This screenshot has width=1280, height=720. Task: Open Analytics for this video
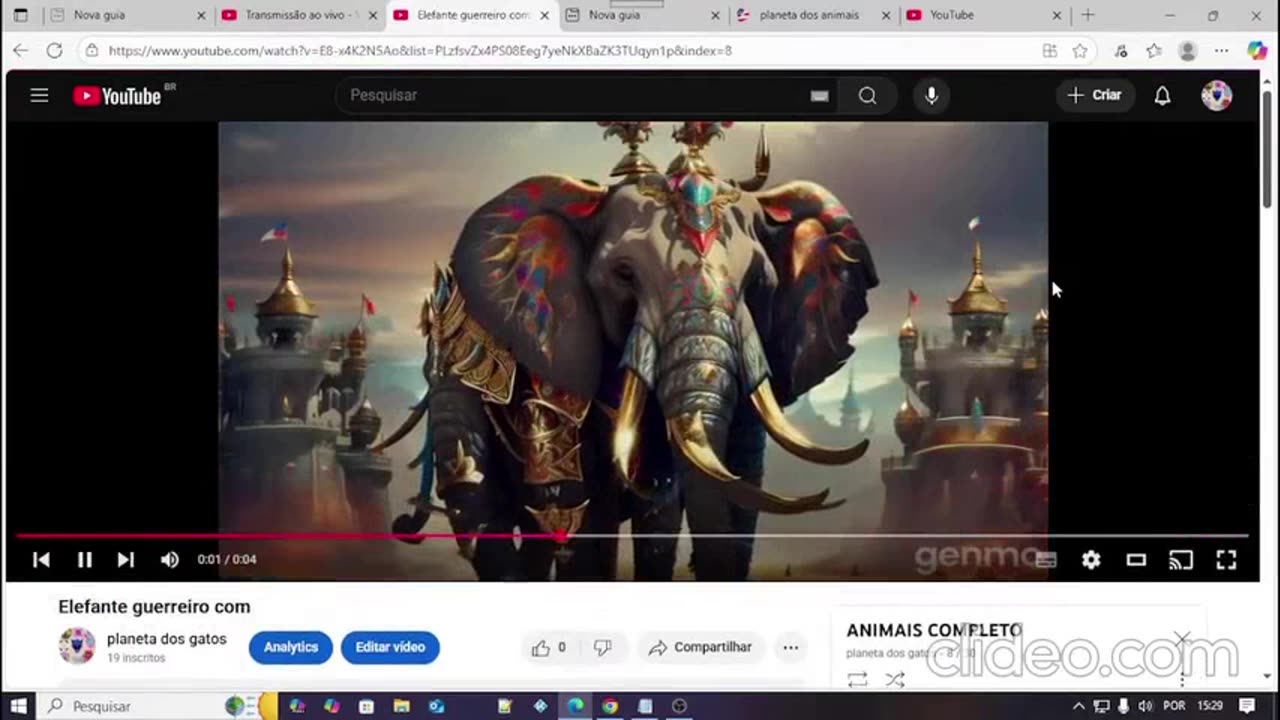pos(291,648)
